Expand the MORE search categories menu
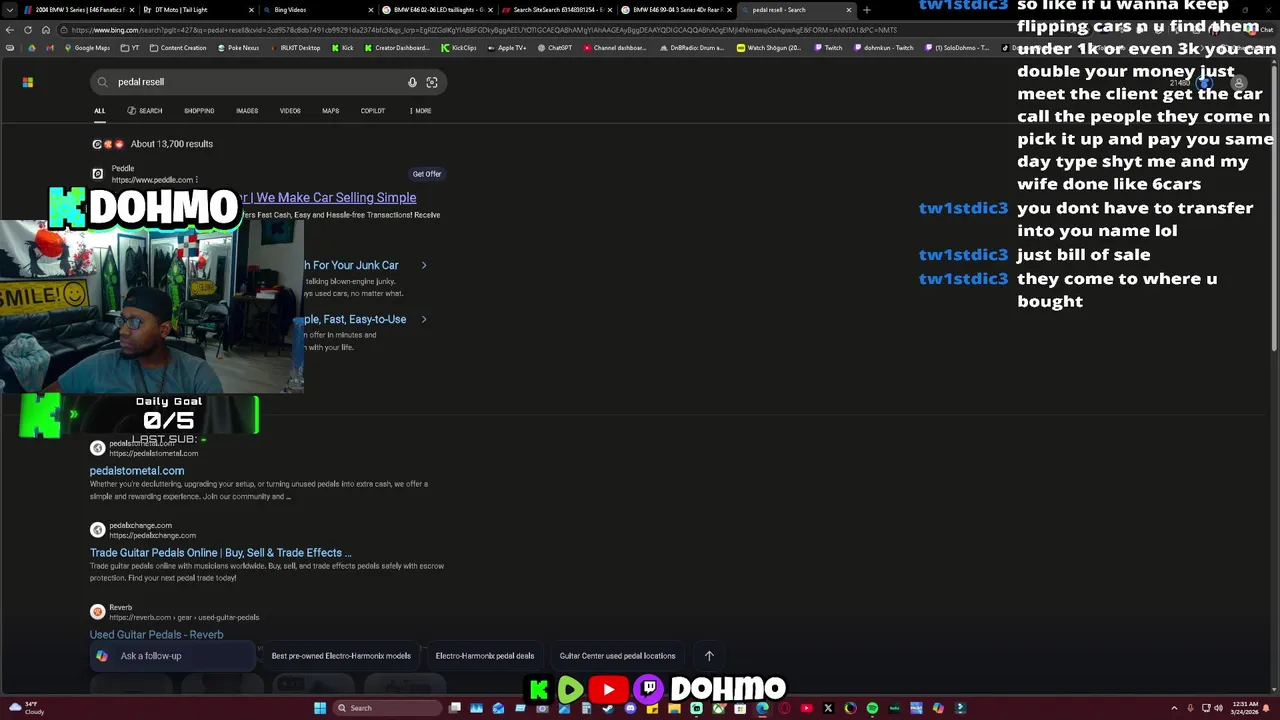The width and height of the screenshot is (1280, 720). coord(421,111)
